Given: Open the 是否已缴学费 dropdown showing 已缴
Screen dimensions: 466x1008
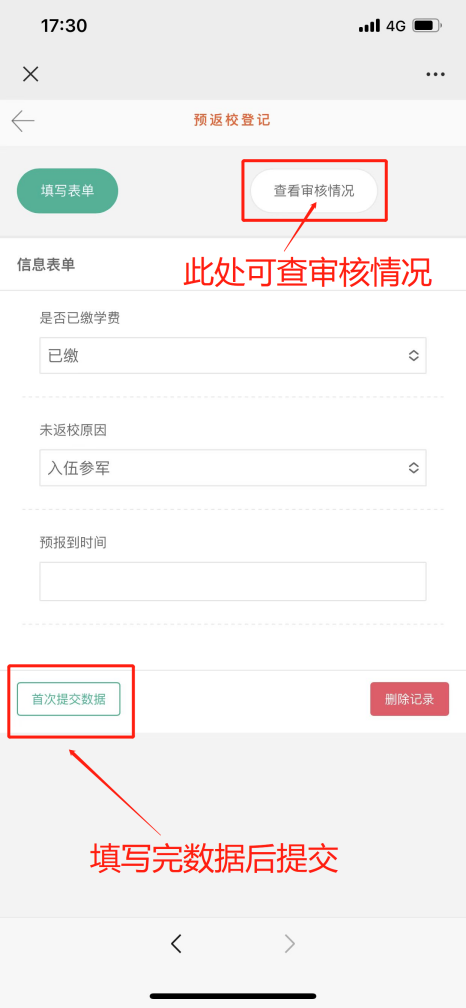Looking at the screenshot, I should (x=233, y=356).
